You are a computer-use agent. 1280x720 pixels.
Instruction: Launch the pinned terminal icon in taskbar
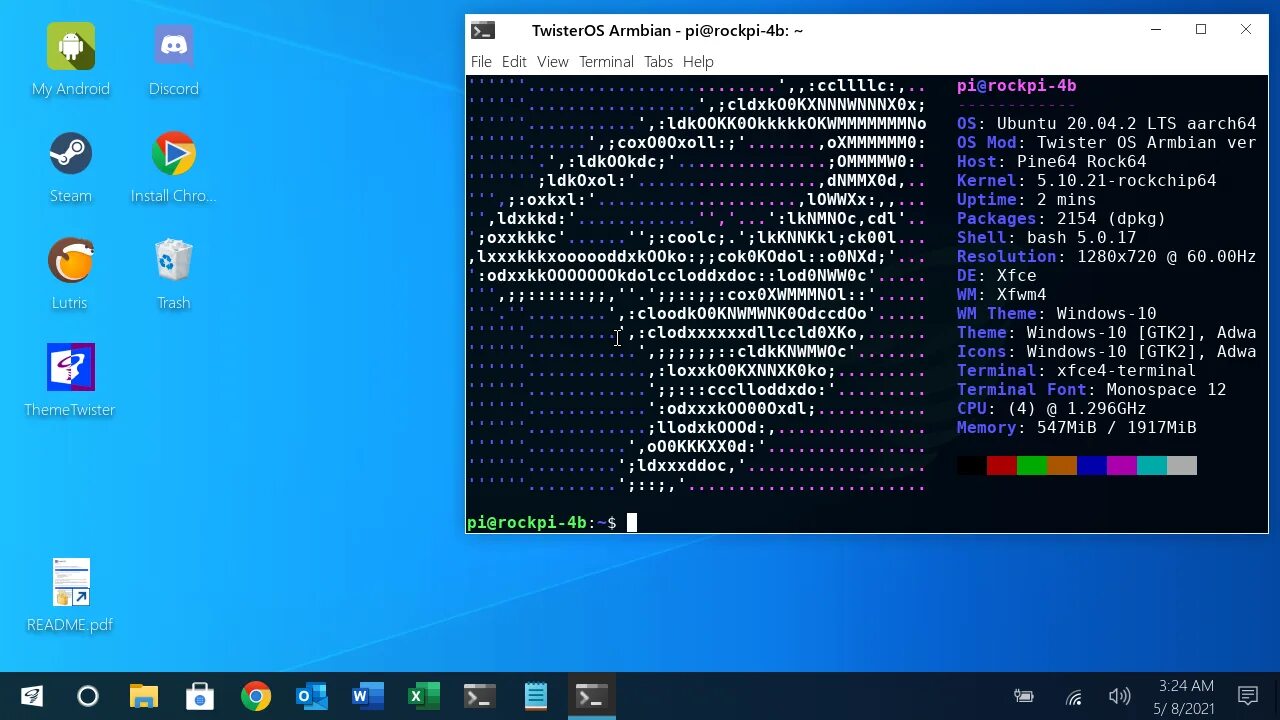(x=480, y=696)
